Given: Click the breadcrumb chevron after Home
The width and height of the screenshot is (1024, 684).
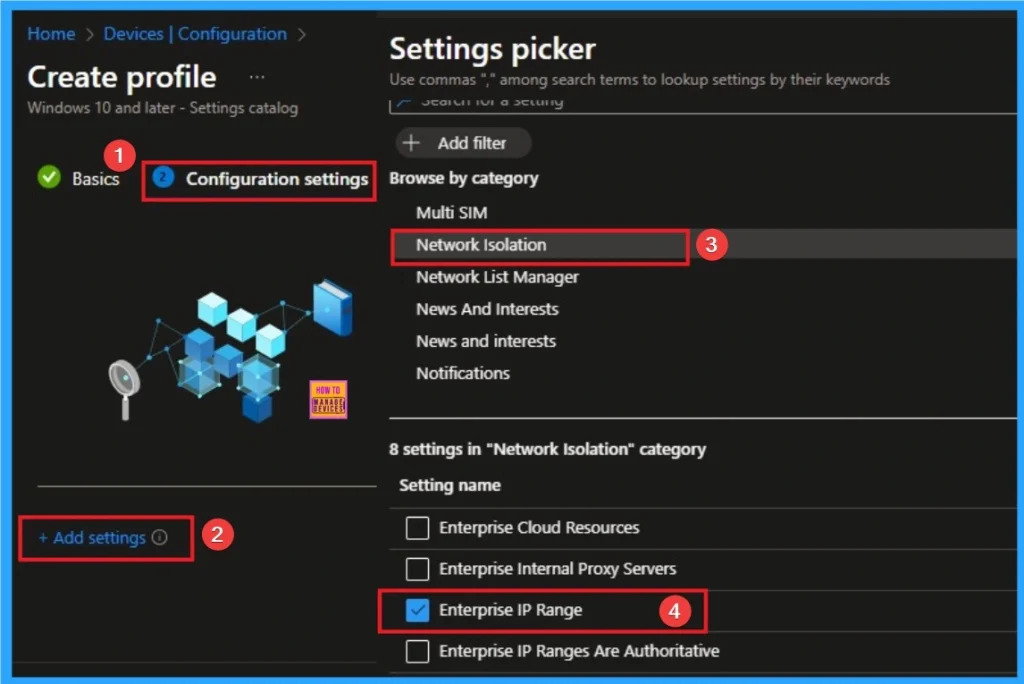Looking at the screenshot, I should (x=87, y=33).
